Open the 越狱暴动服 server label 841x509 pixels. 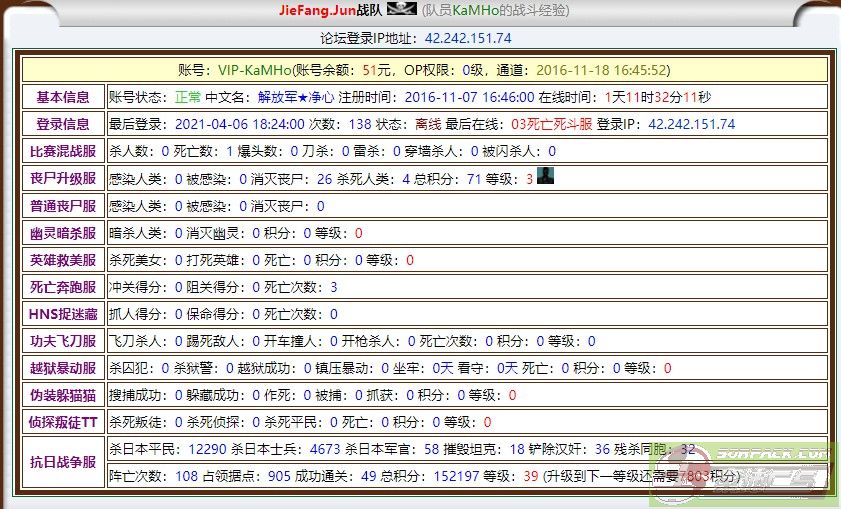[x=63, y=368]
